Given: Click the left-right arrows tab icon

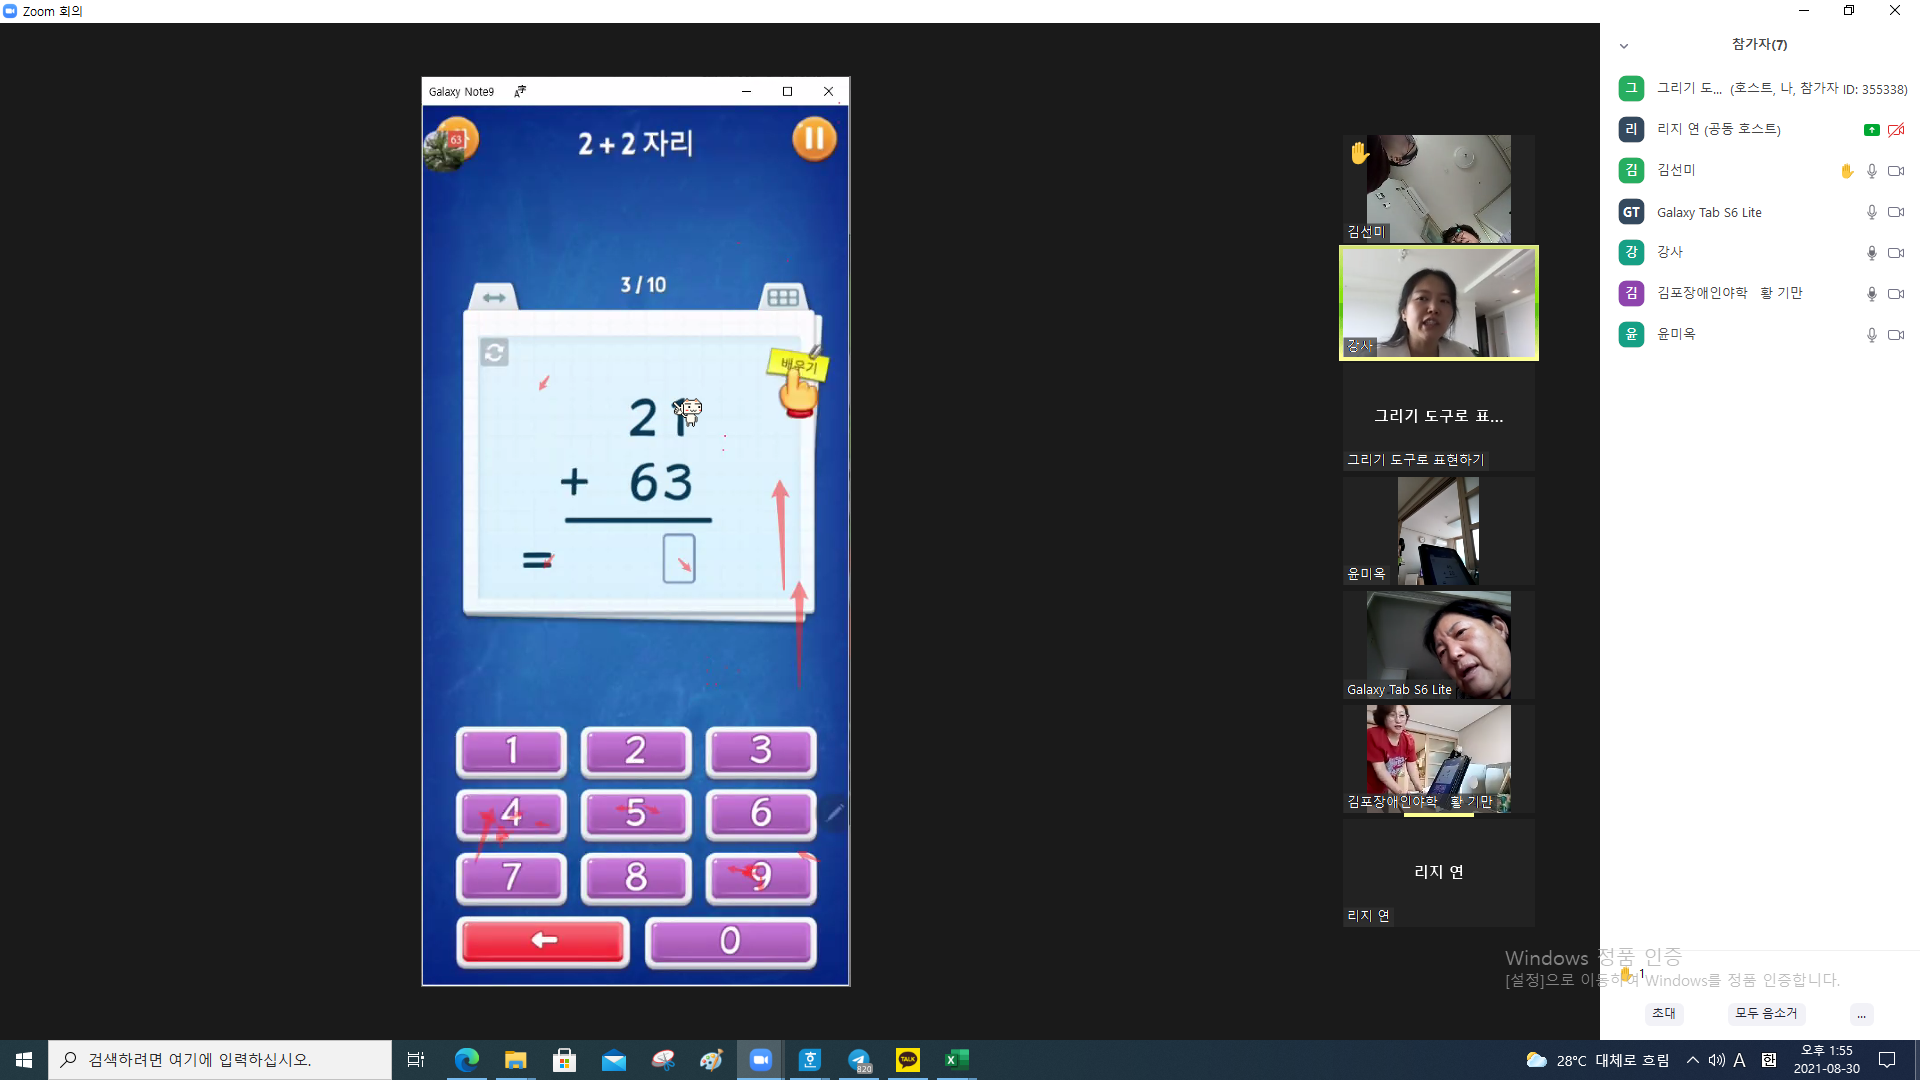Looking at the screenshot, I should coord(494,297).
